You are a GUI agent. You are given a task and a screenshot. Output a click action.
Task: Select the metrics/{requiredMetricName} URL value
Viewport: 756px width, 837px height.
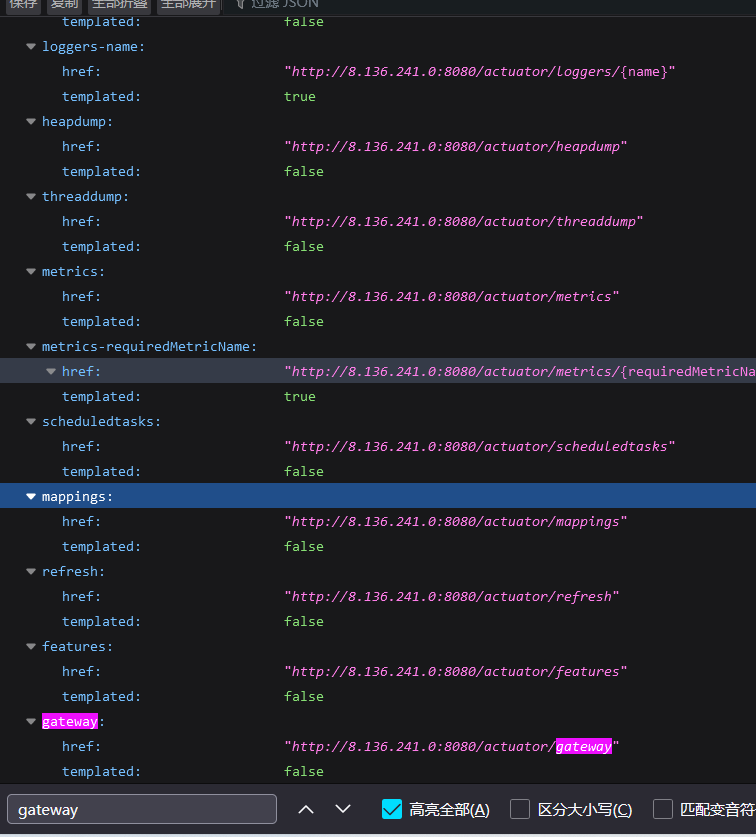pyautogui.click(x=519, y=372)
